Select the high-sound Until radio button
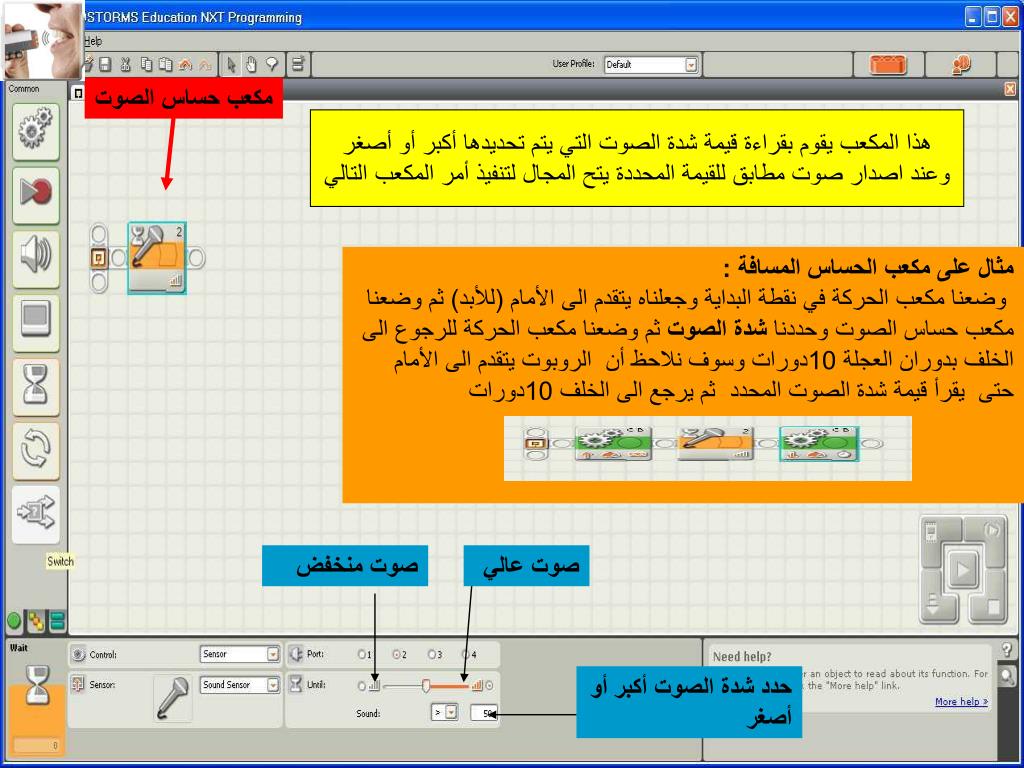This screenshot has height=768, width=1024. pos(489,686)
